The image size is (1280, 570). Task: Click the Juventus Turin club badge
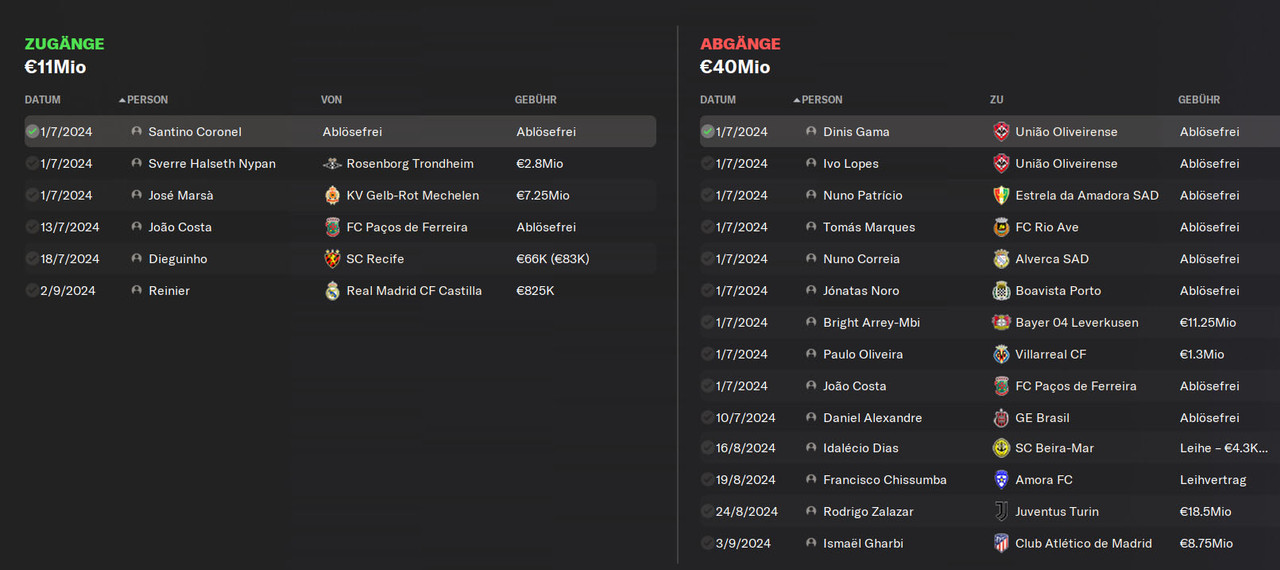click(1001, 512)
